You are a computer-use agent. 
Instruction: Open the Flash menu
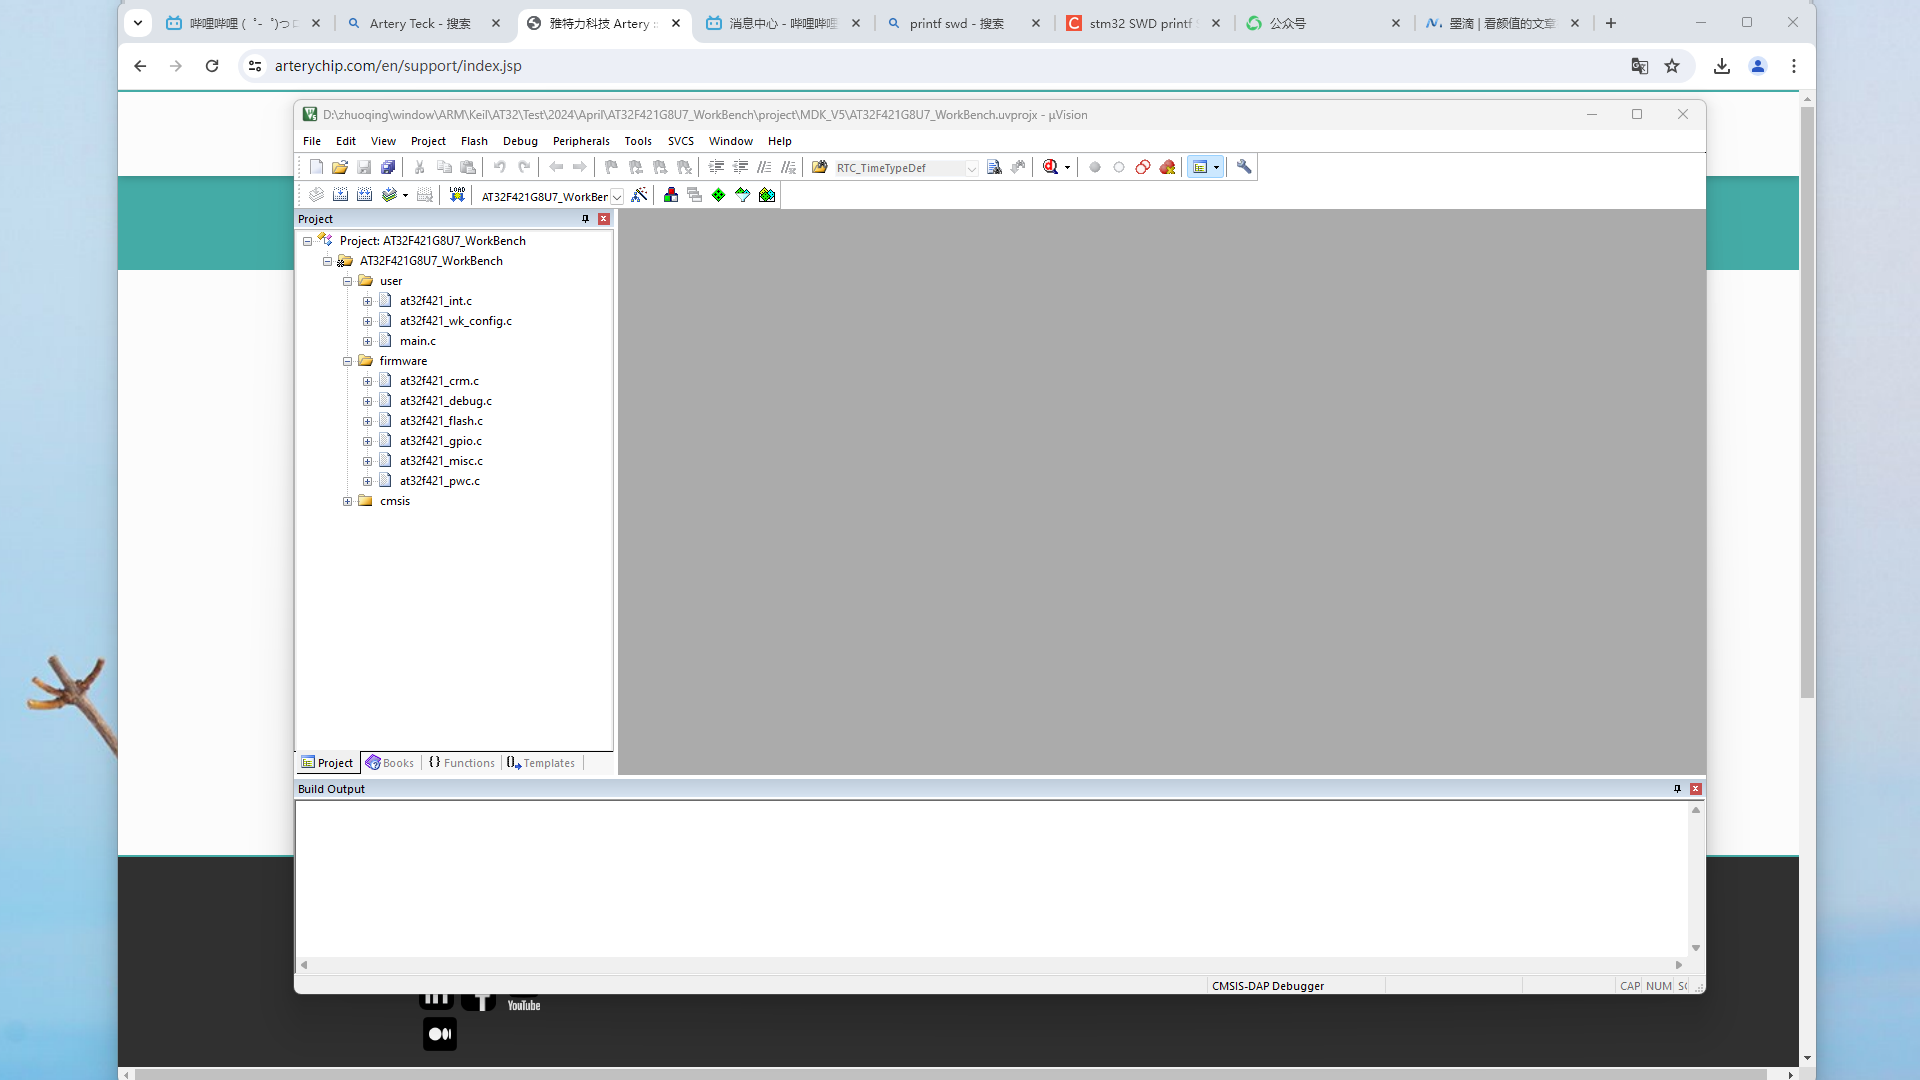coord(474,141)
